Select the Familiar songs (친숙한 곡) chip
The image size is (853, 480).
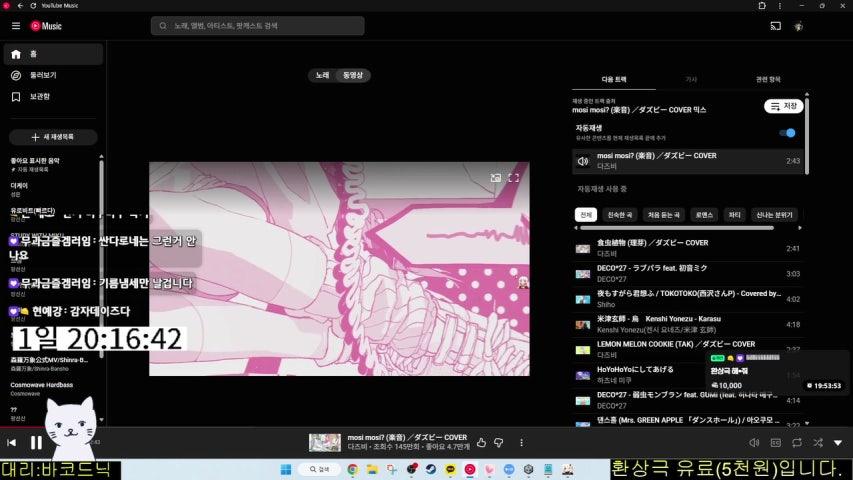pos(620,215)
